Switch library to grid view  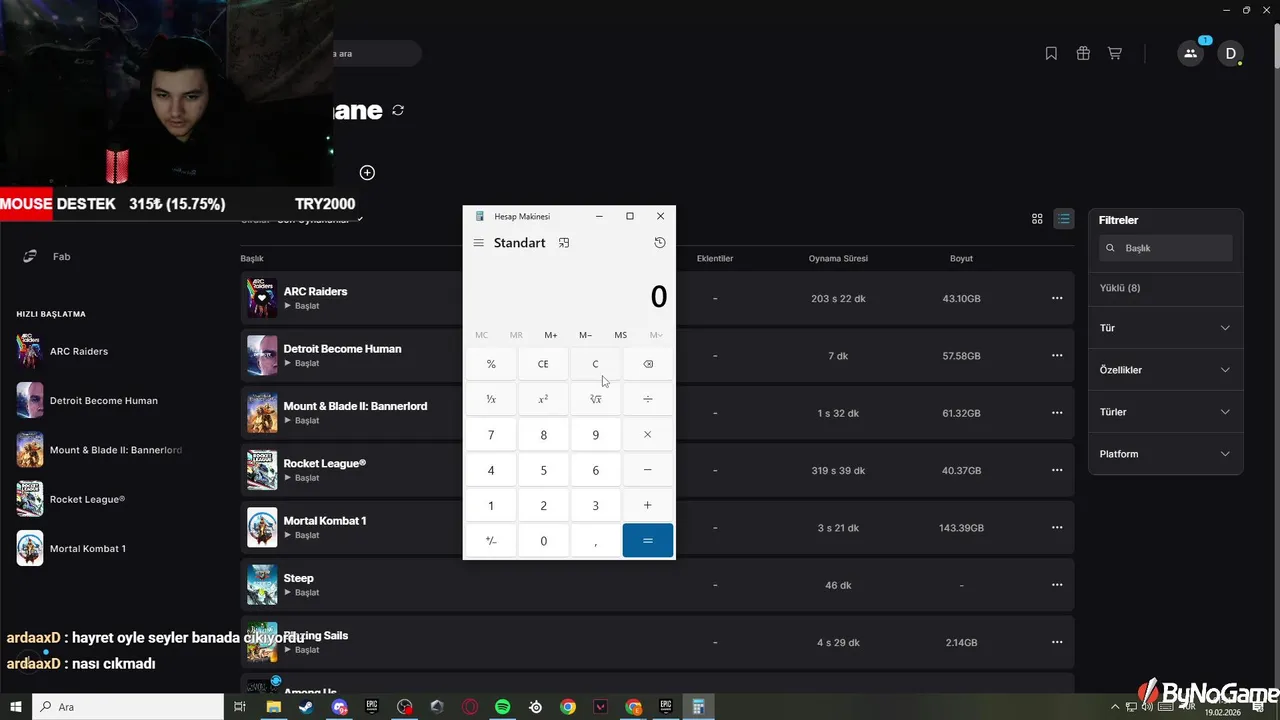coord(1037,219)
